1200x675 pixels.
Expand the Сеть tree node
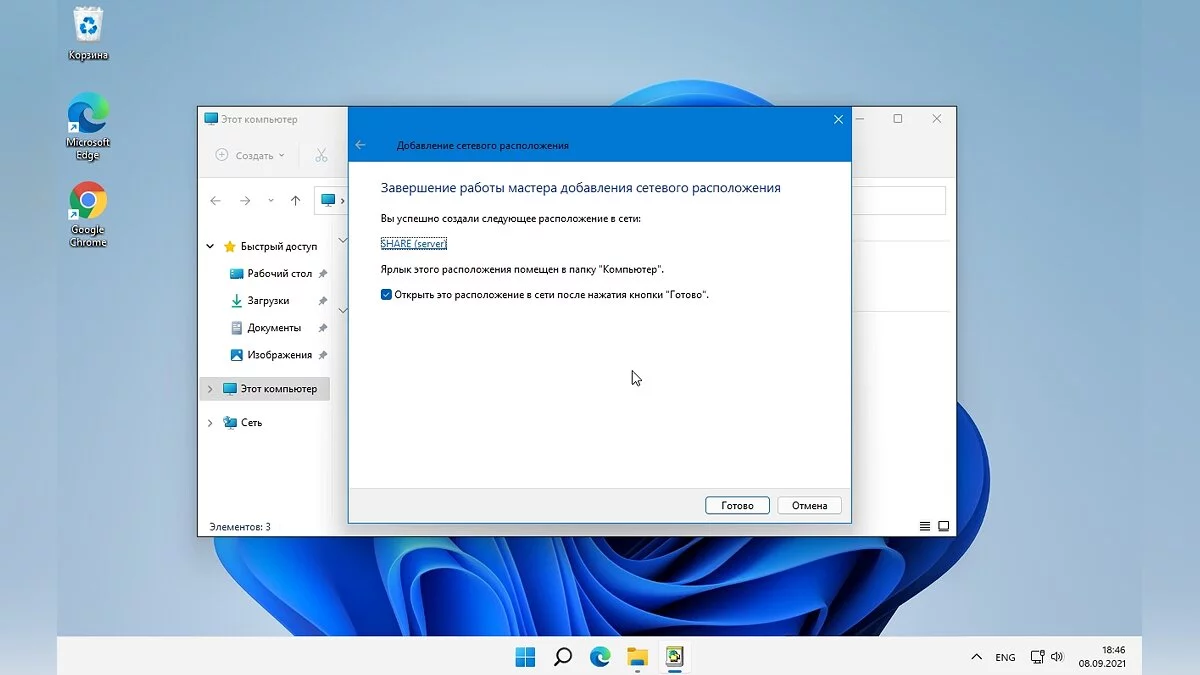pos(210,423)
